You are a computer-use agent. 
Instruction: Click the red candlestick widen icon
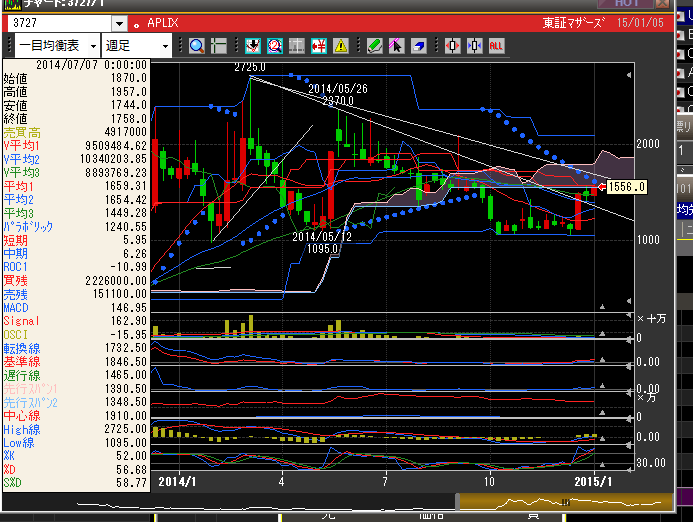click(x=452, y=45)
